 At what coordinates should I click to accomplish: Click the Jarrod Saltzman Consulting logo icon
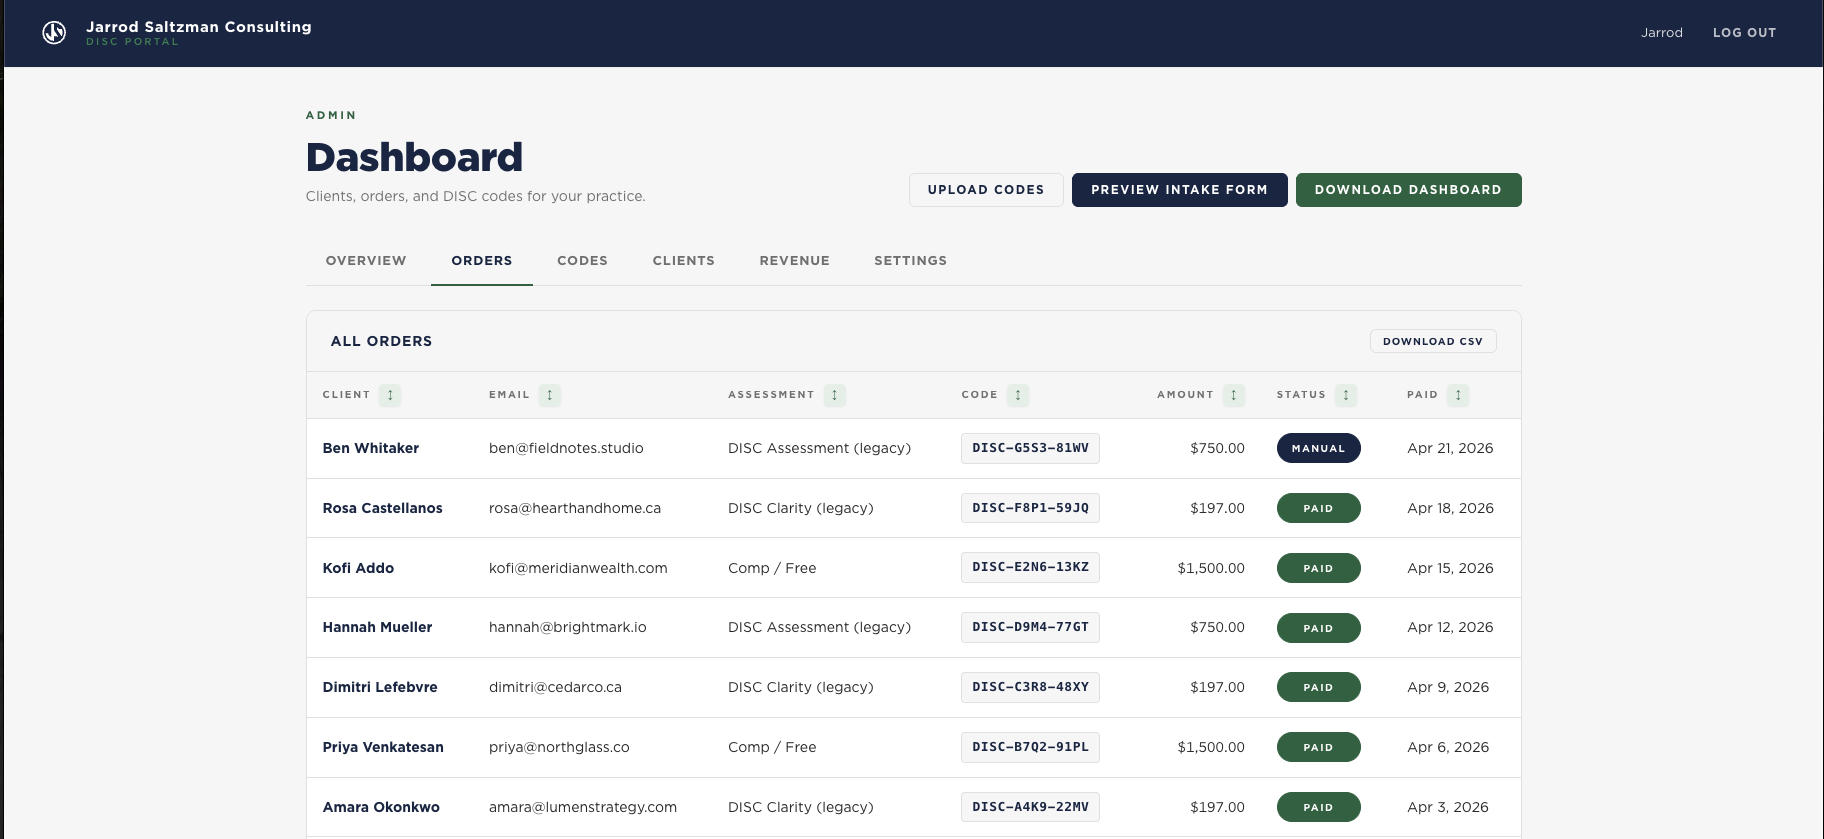[54, 33]
